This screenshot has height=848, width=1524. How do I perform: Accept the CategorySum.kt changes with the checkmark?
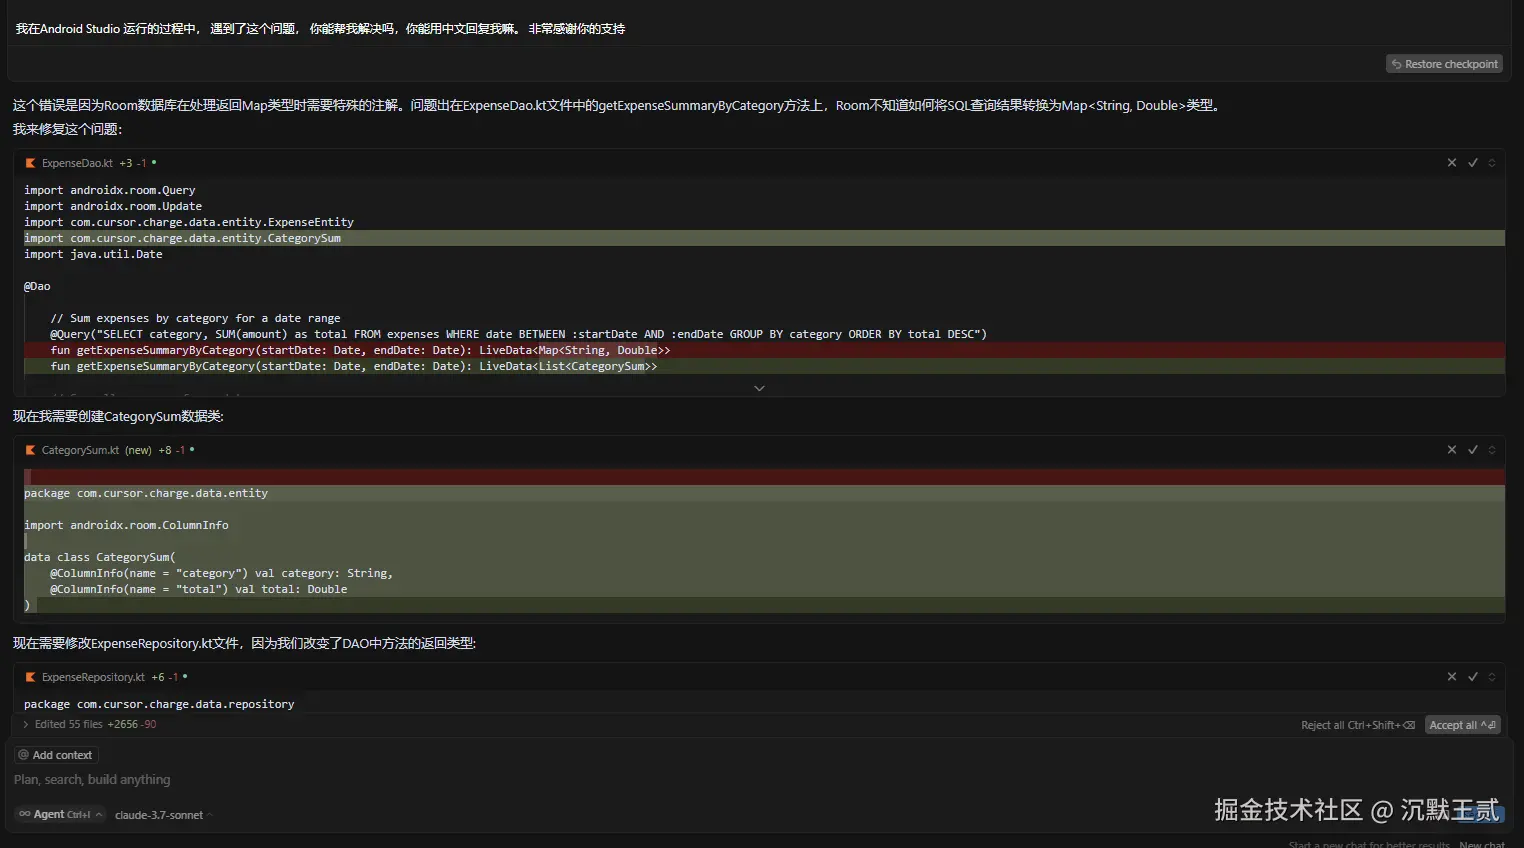[1473, 450]
